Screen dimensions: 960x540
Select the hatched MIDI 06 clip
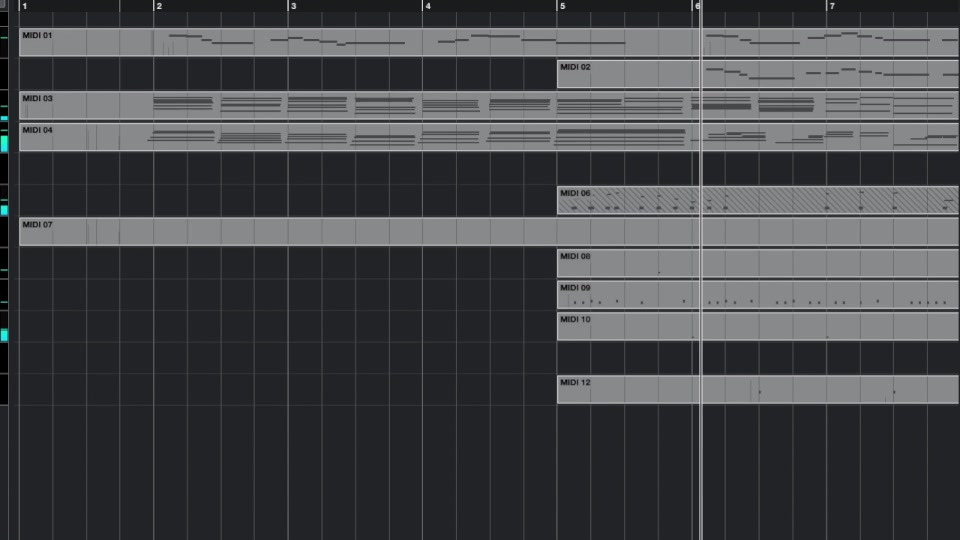pyautogui.click(x=758, y=200)
